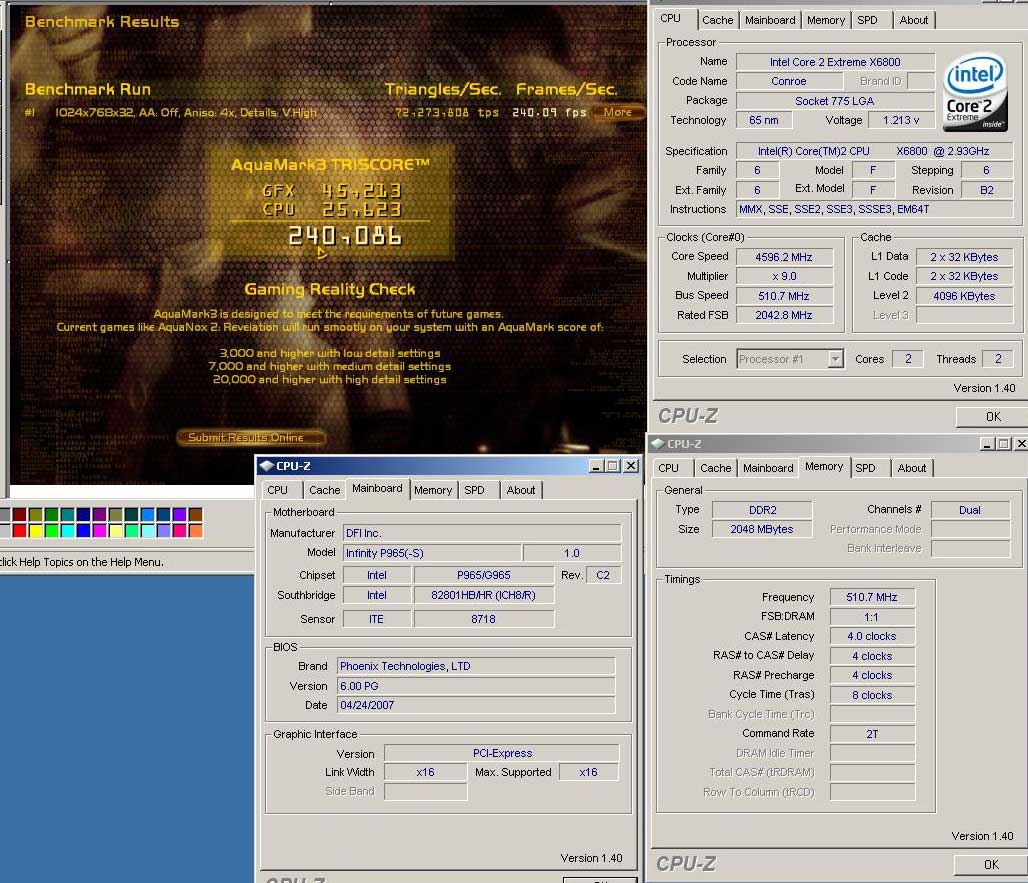Click the Level 2 cache value '4096 KBytes'
This screenshot has height=883, width=1028.
click(x=964, y=296)
